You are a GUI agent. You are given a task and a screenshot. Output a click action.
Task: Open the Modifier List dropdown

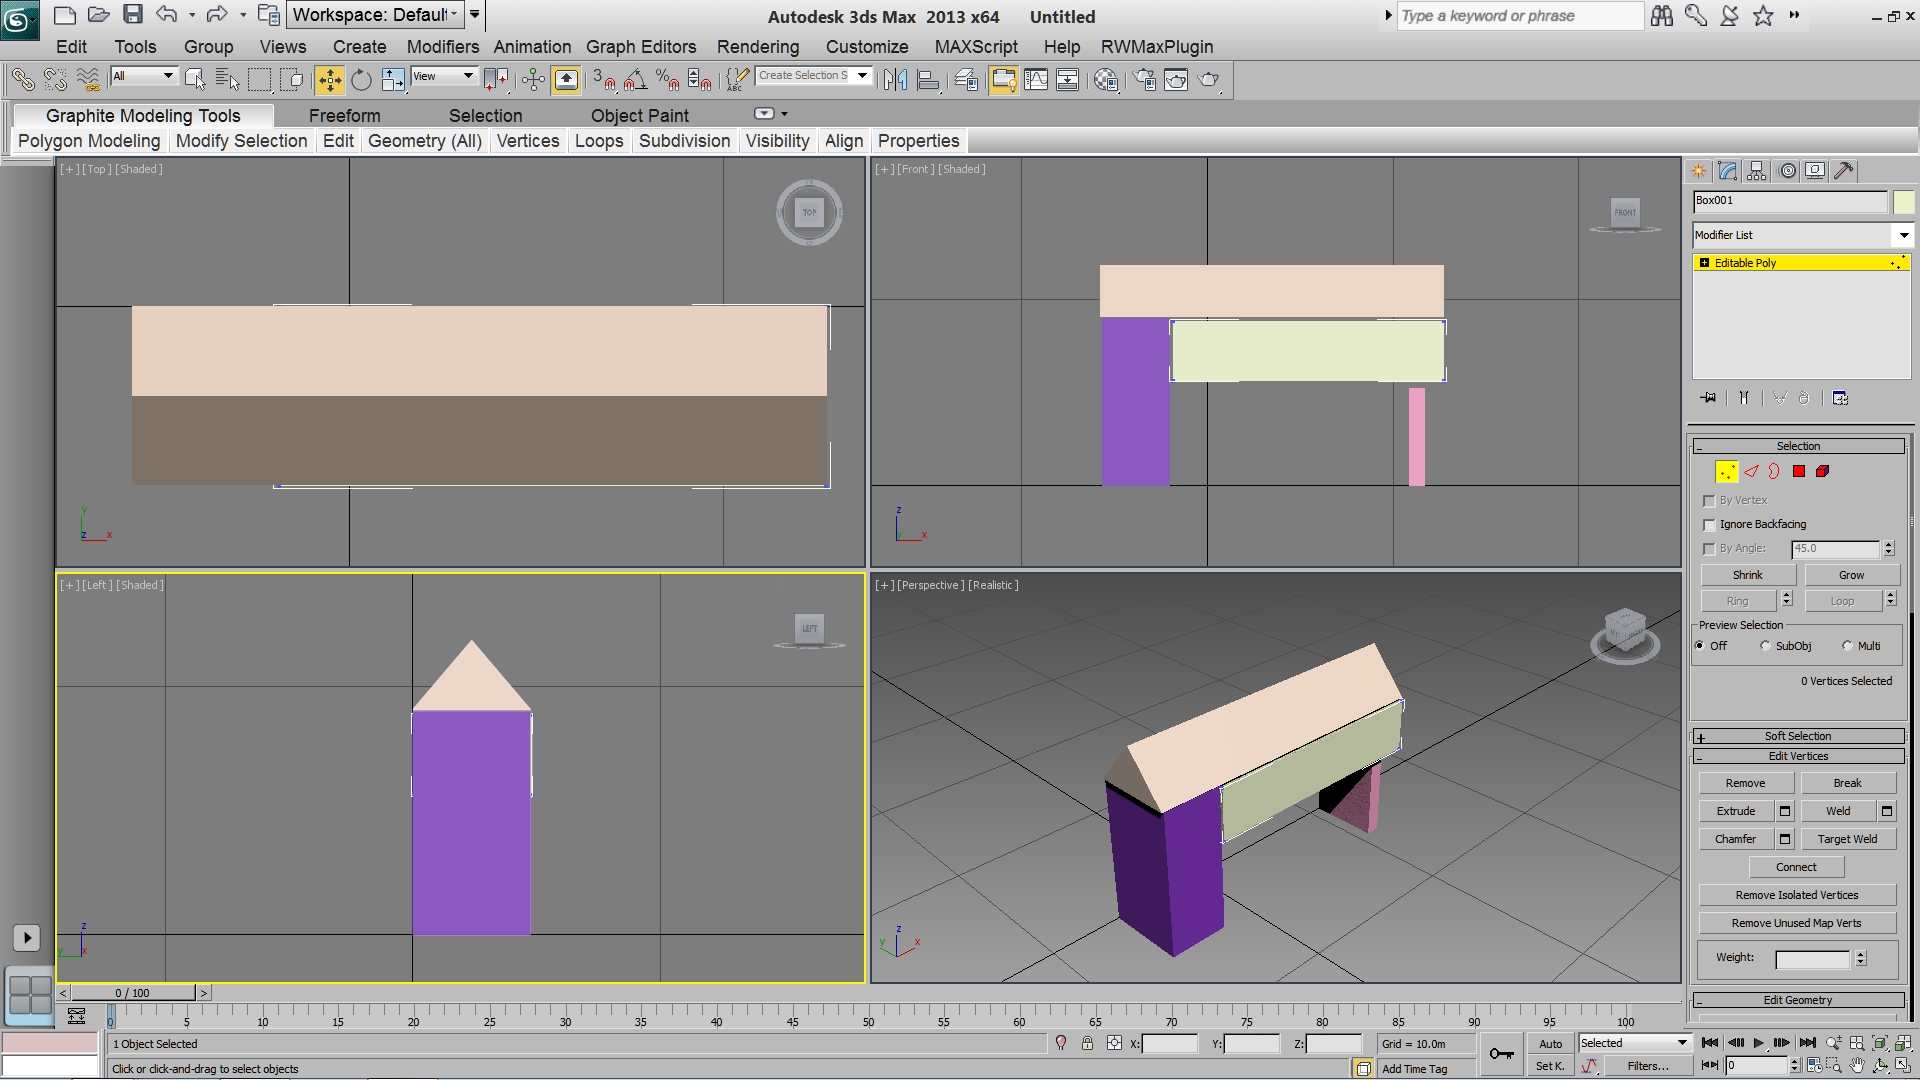pyautogui.click(x=1903, y=235)
